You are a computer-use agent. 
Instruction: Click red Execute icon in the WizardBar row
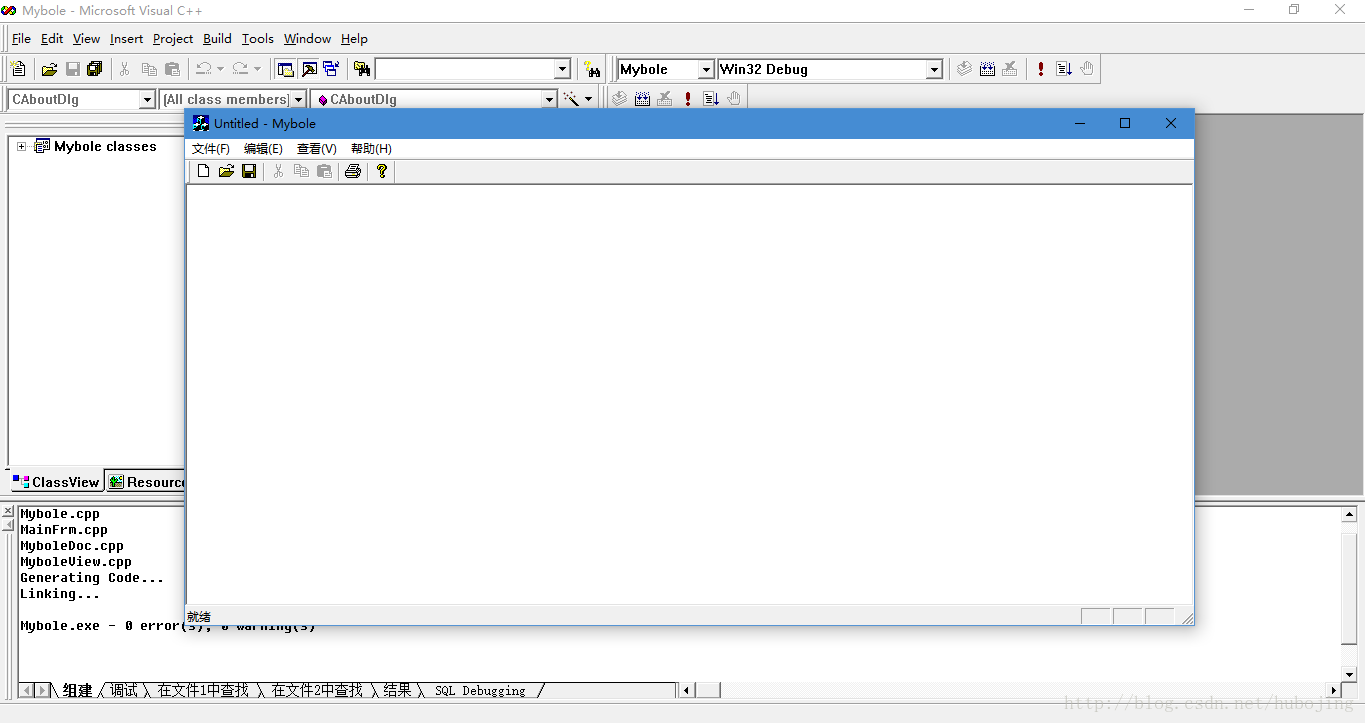click(688, 99)
